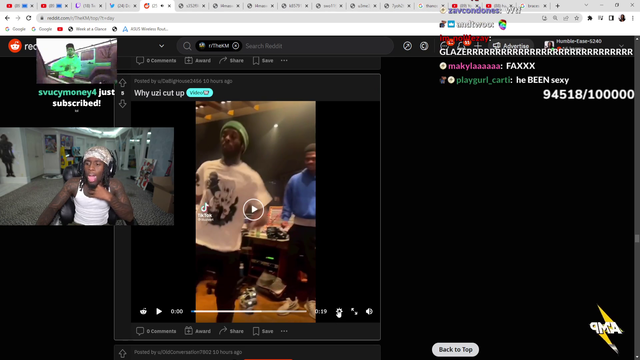The width and height of the screenshot is (640, 360).
Task: Upvote the post by u/OldConversation7802
Action: tap(122, 354)
